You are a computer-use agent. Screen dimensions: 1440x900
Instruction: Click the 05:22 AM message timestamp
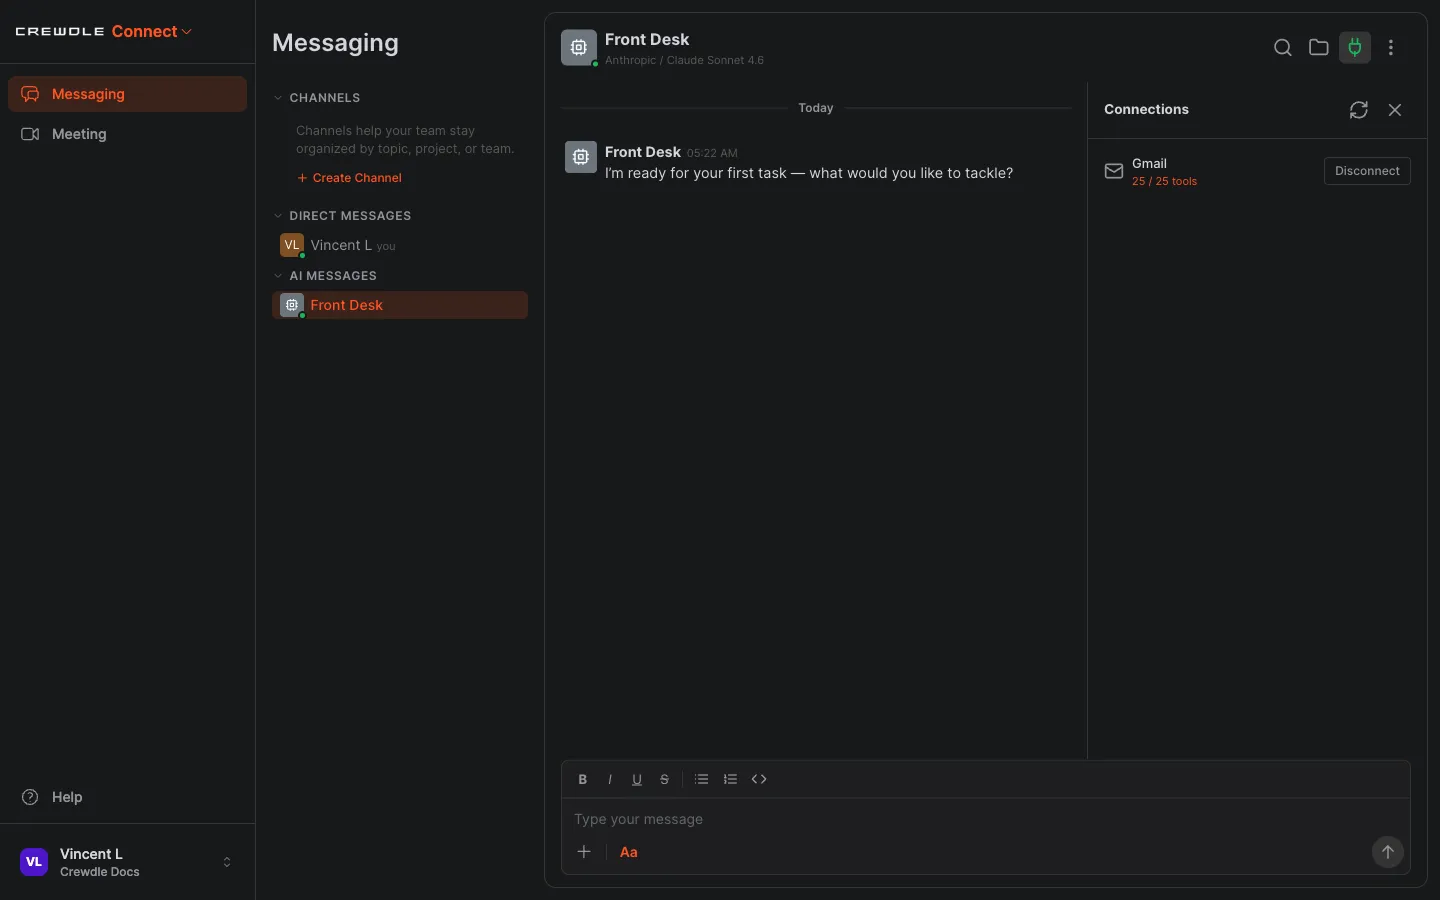[x=712, y=153]
